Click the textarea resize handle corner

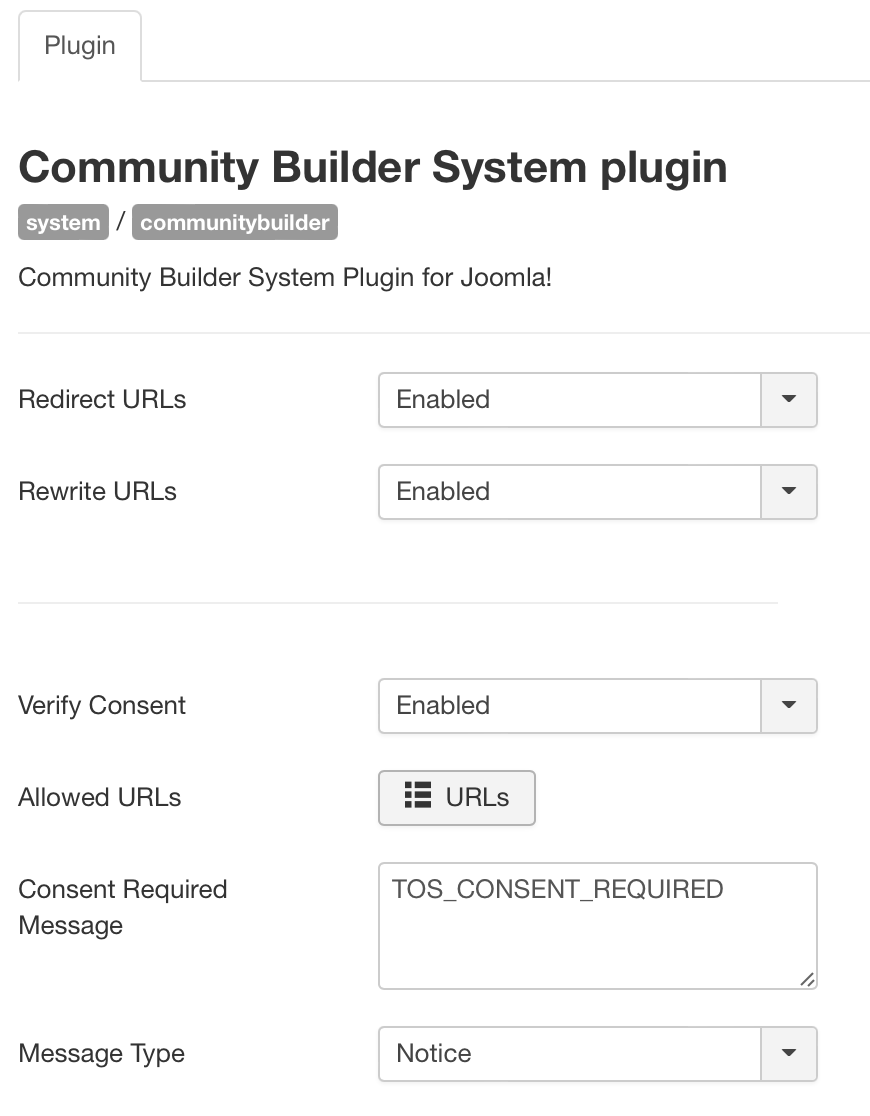(807, 979)
